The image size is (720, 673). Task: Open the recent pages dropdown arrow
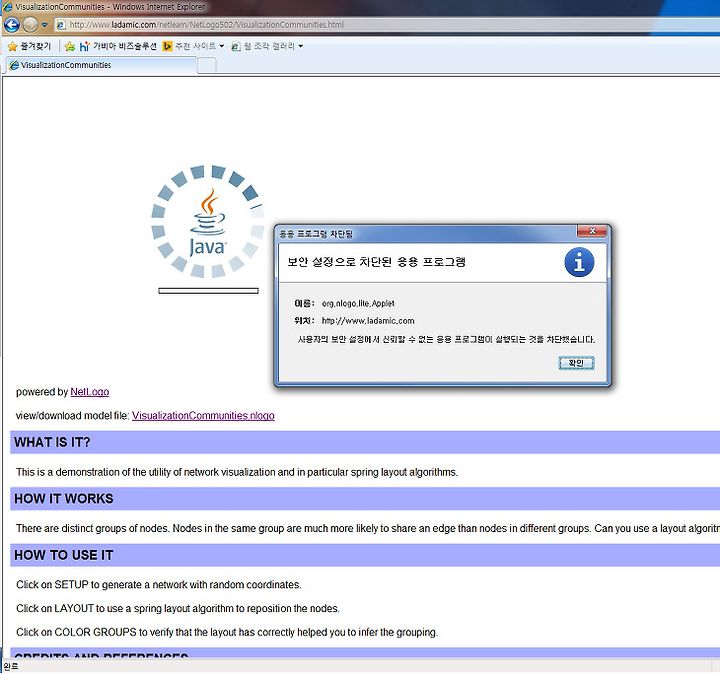[45, 25]
